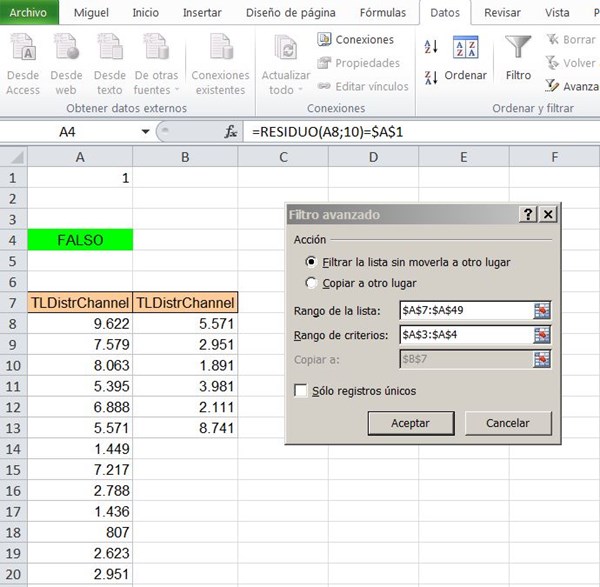This screenshot has width=600, height=587.
Task: Sort descending Z to A
Action: (x=431, y=78)
